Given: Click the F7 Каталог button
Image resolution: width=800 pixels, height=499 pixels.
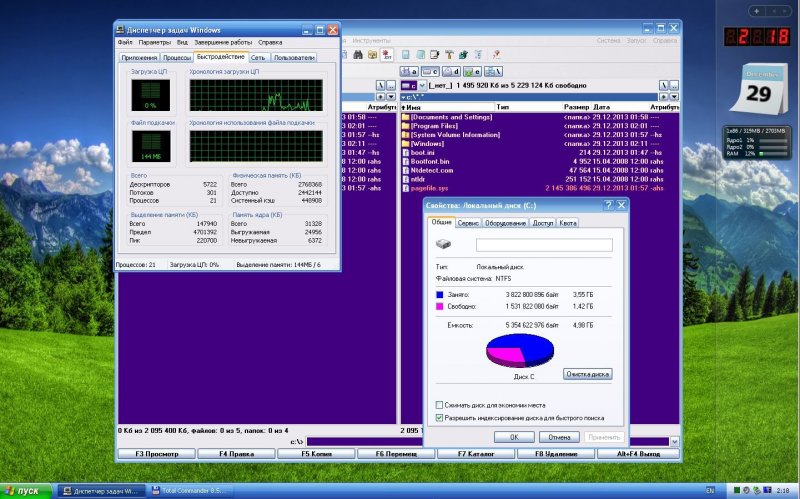Looking at the screenshot, I should click(476, 454).
